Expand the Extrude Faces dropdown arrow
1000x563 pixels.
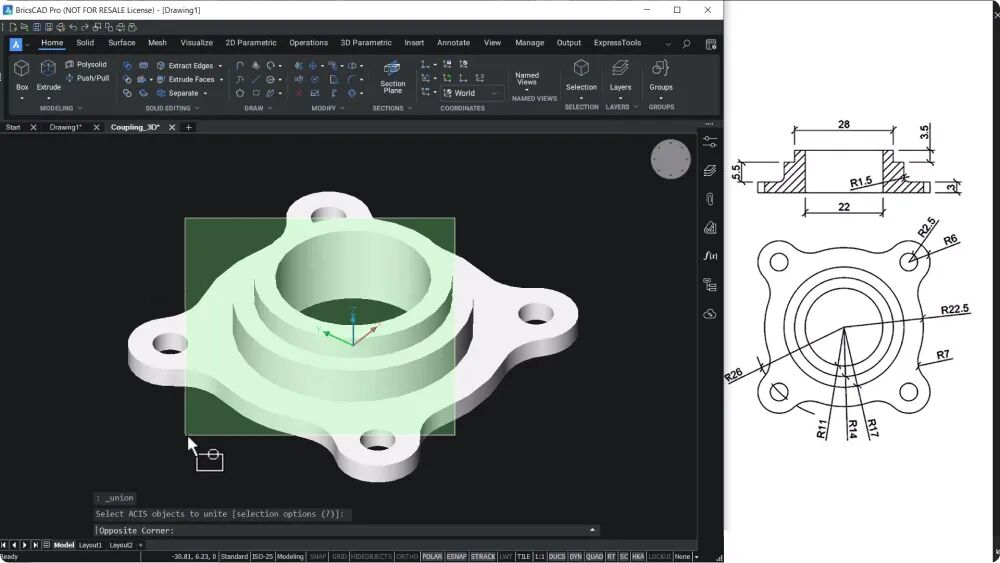[221, 80]
